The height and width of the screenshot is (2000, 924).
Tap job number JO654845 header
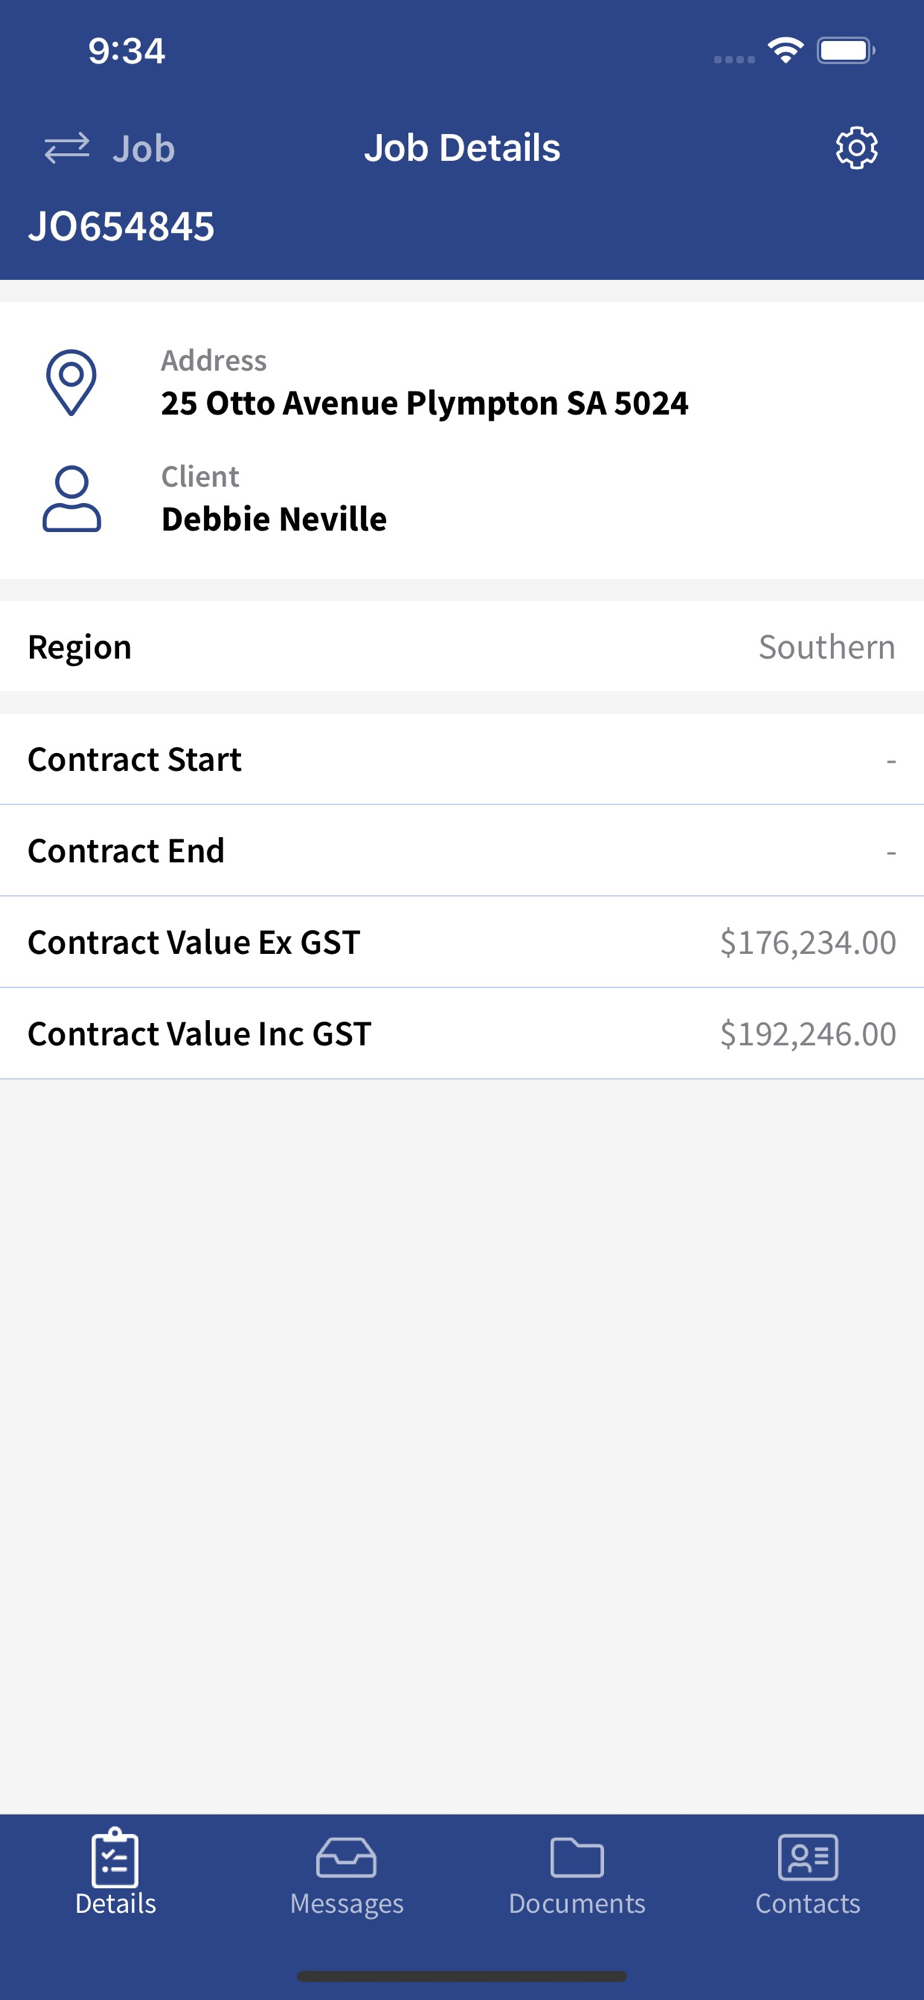(x=121, y=226)
